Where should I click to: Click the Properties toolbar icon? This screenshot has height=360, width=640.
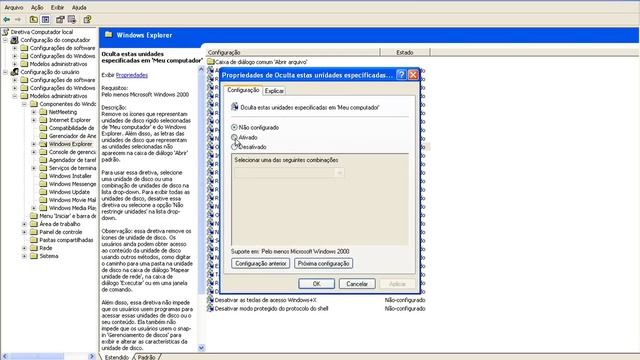point(60,19)
